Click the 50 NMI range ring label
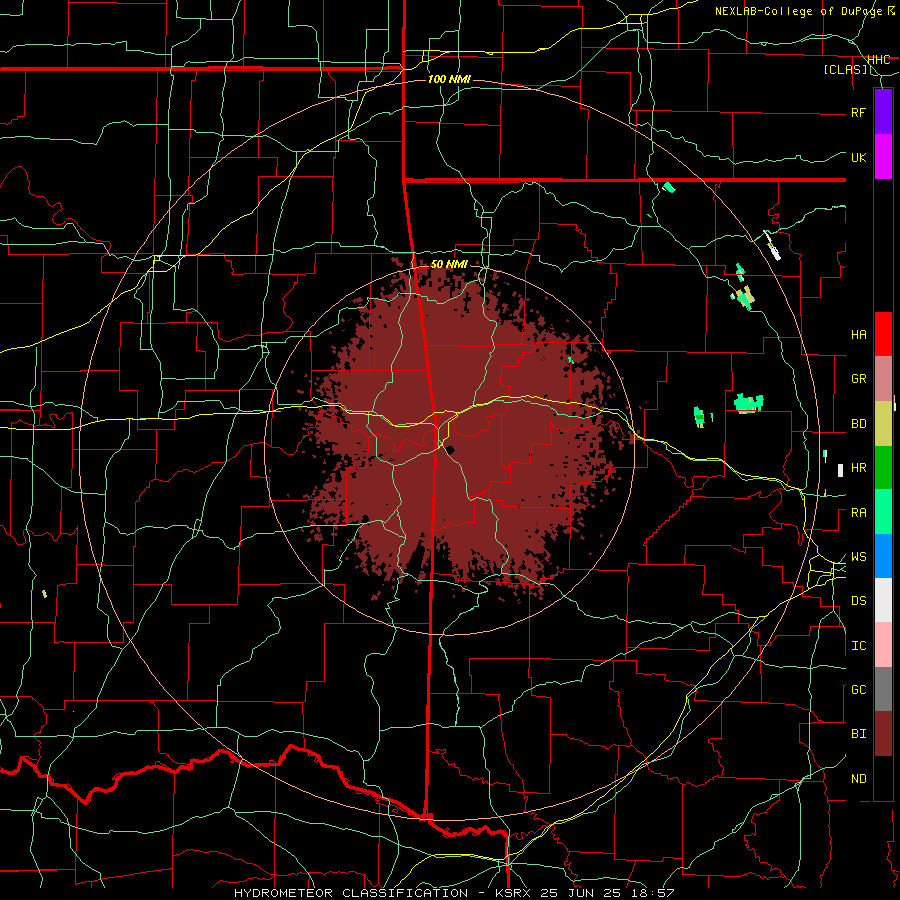The image size is (900, 900). click(449, 265)
